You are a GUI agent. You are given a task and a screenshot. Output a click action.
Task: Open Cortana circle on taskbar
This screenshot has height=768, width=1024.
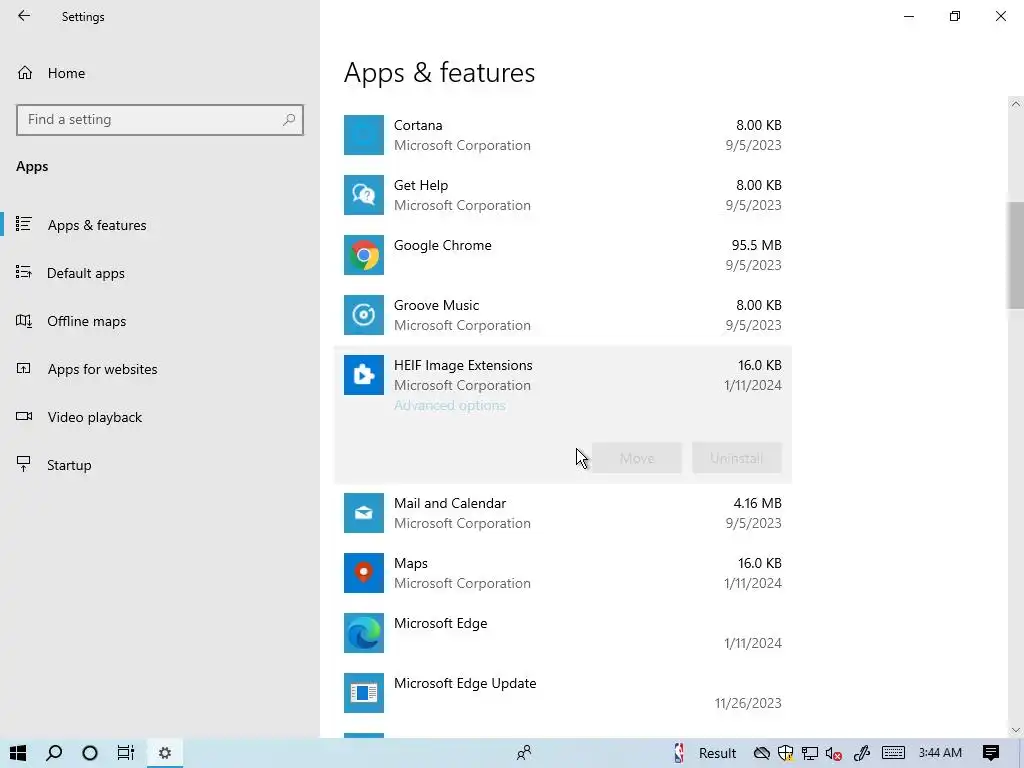pyautogui.click(x=90, y=753)
